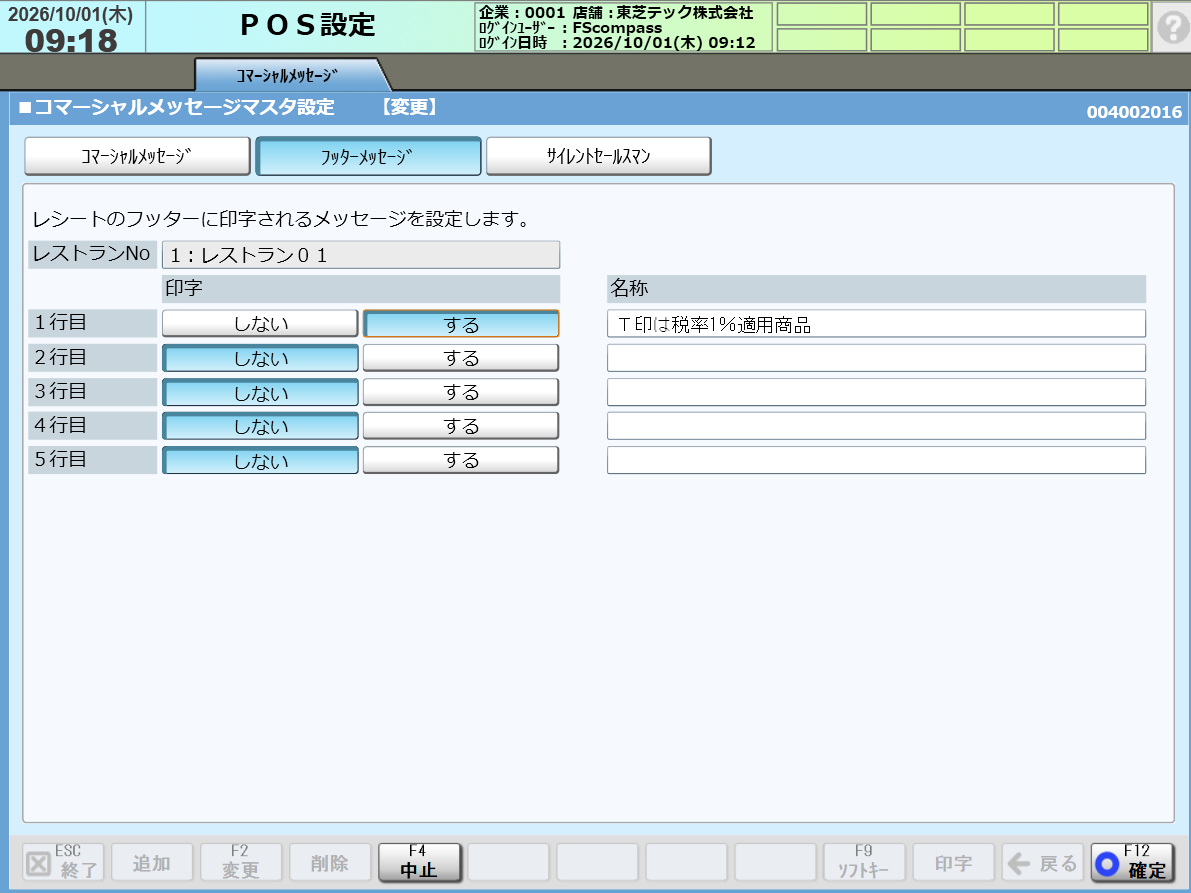
Task: Click the 1行目 name field with tax text
Action: (x=877, y=323)
